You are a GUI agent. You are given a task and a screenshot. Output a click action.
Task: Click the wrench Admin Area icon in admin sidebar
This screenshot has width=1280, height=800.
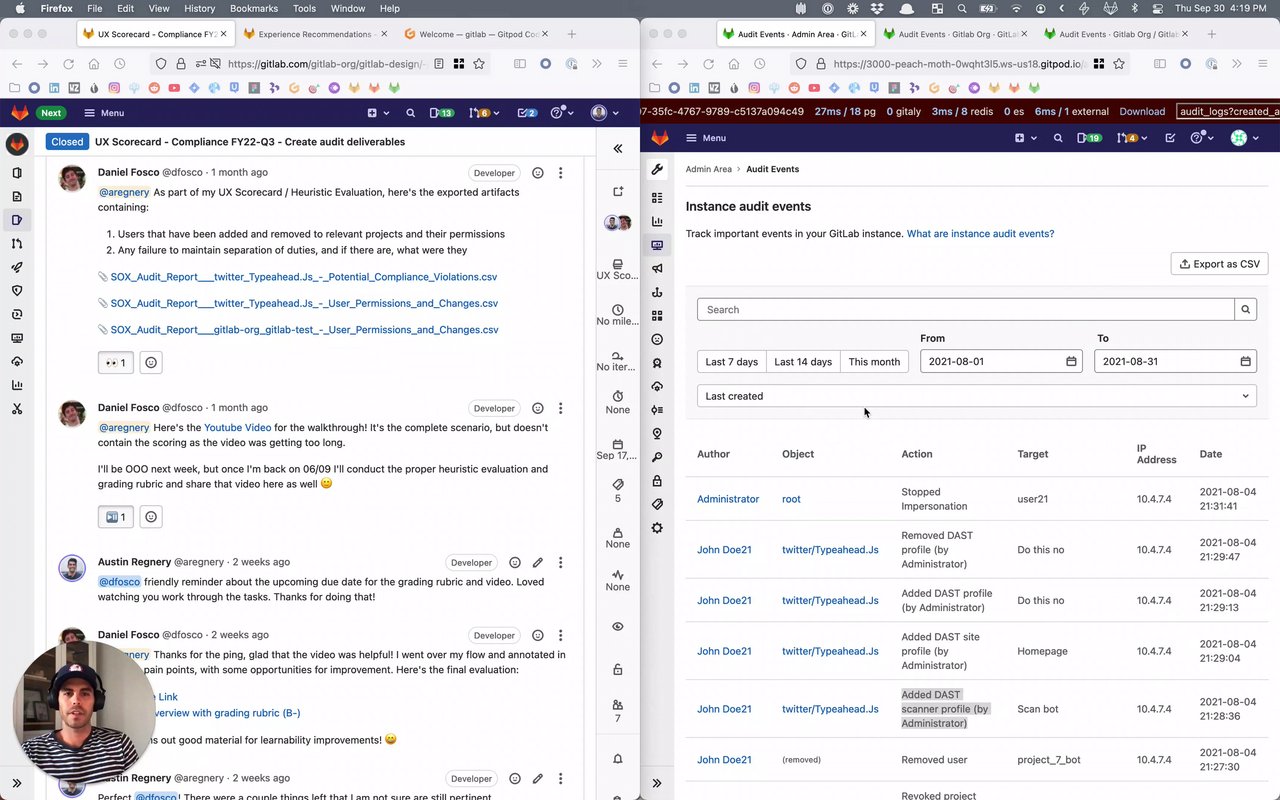click(x=657, y=169)
